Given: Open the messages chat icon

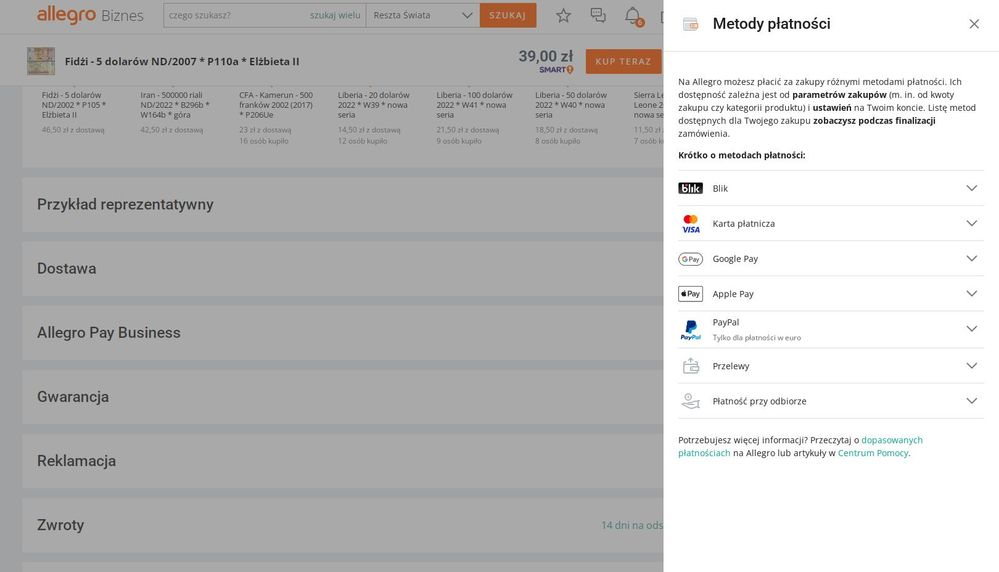Looking at the screenshot, I should pos(598,15).
